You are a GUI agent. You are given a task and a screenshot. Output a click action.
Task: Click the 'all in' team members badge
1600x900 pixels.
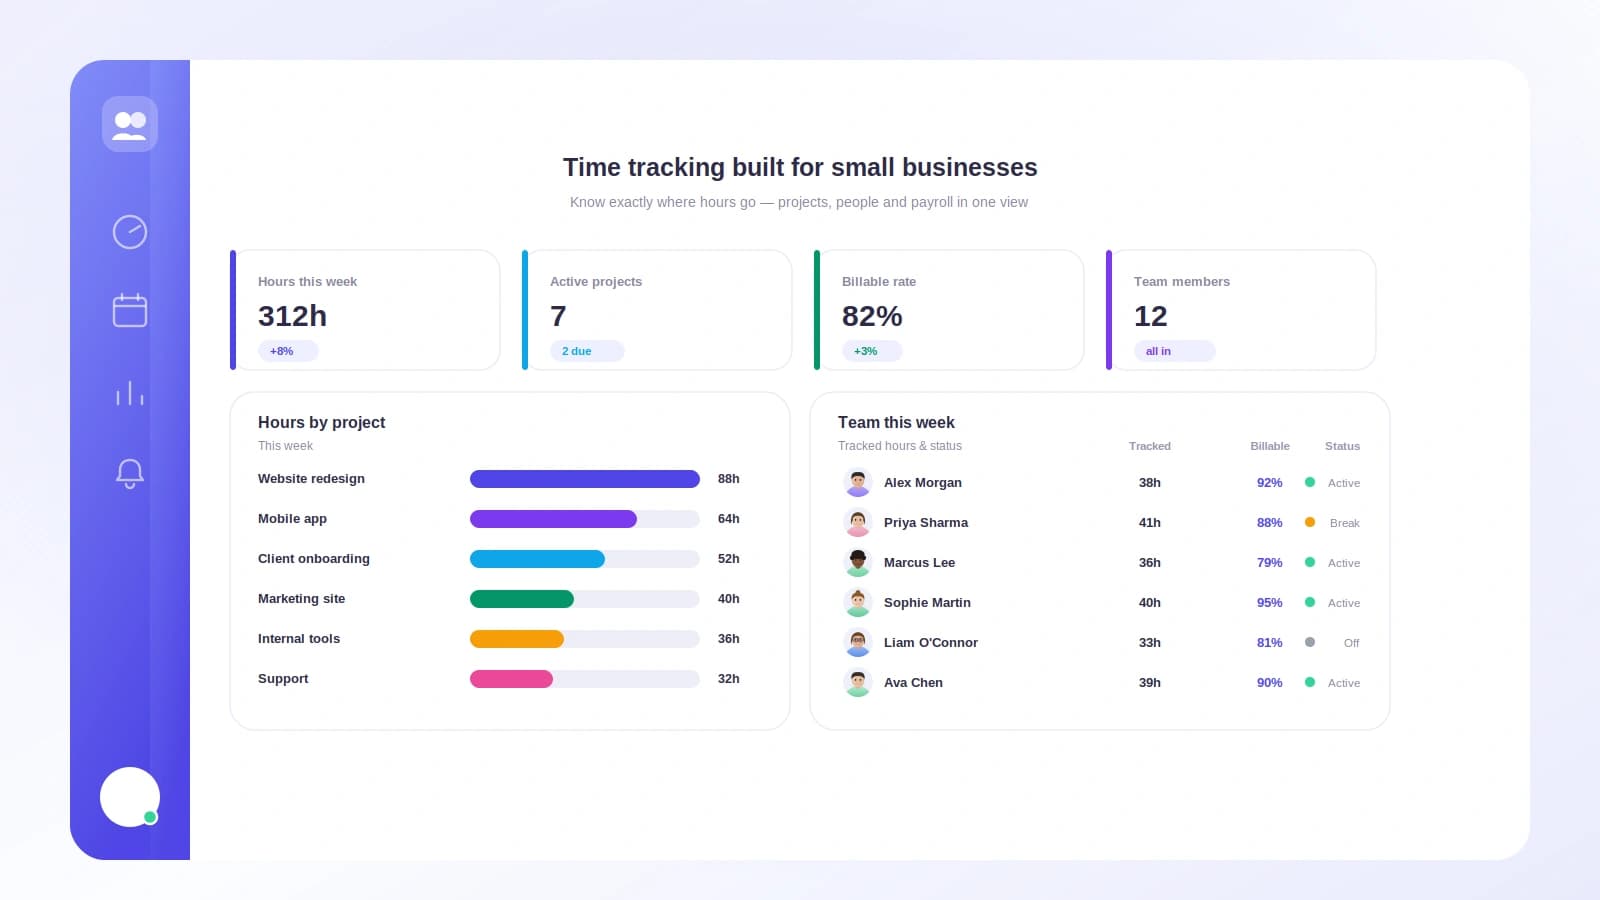click(x=1174, y=351)
